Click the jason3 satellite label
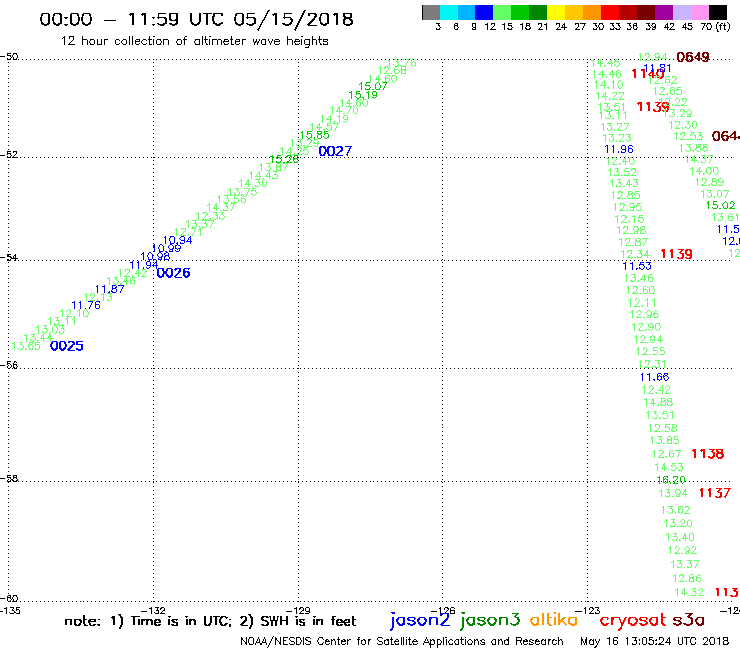740x650 pixels. point(490,620)
